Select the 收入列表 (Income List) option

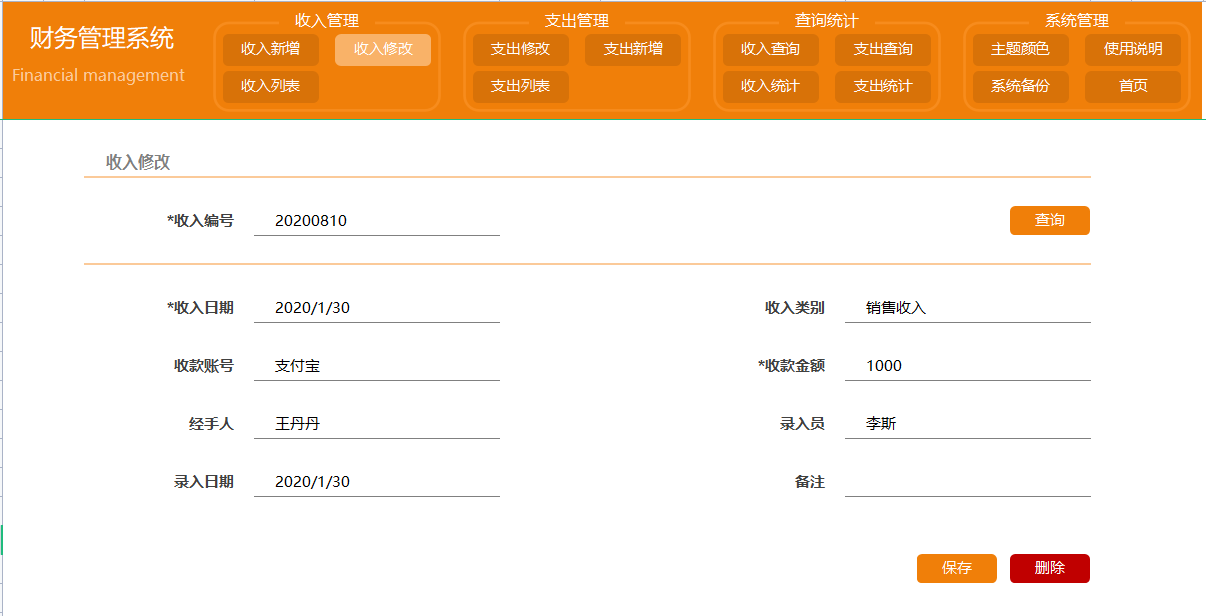click(x=268, y=87)
